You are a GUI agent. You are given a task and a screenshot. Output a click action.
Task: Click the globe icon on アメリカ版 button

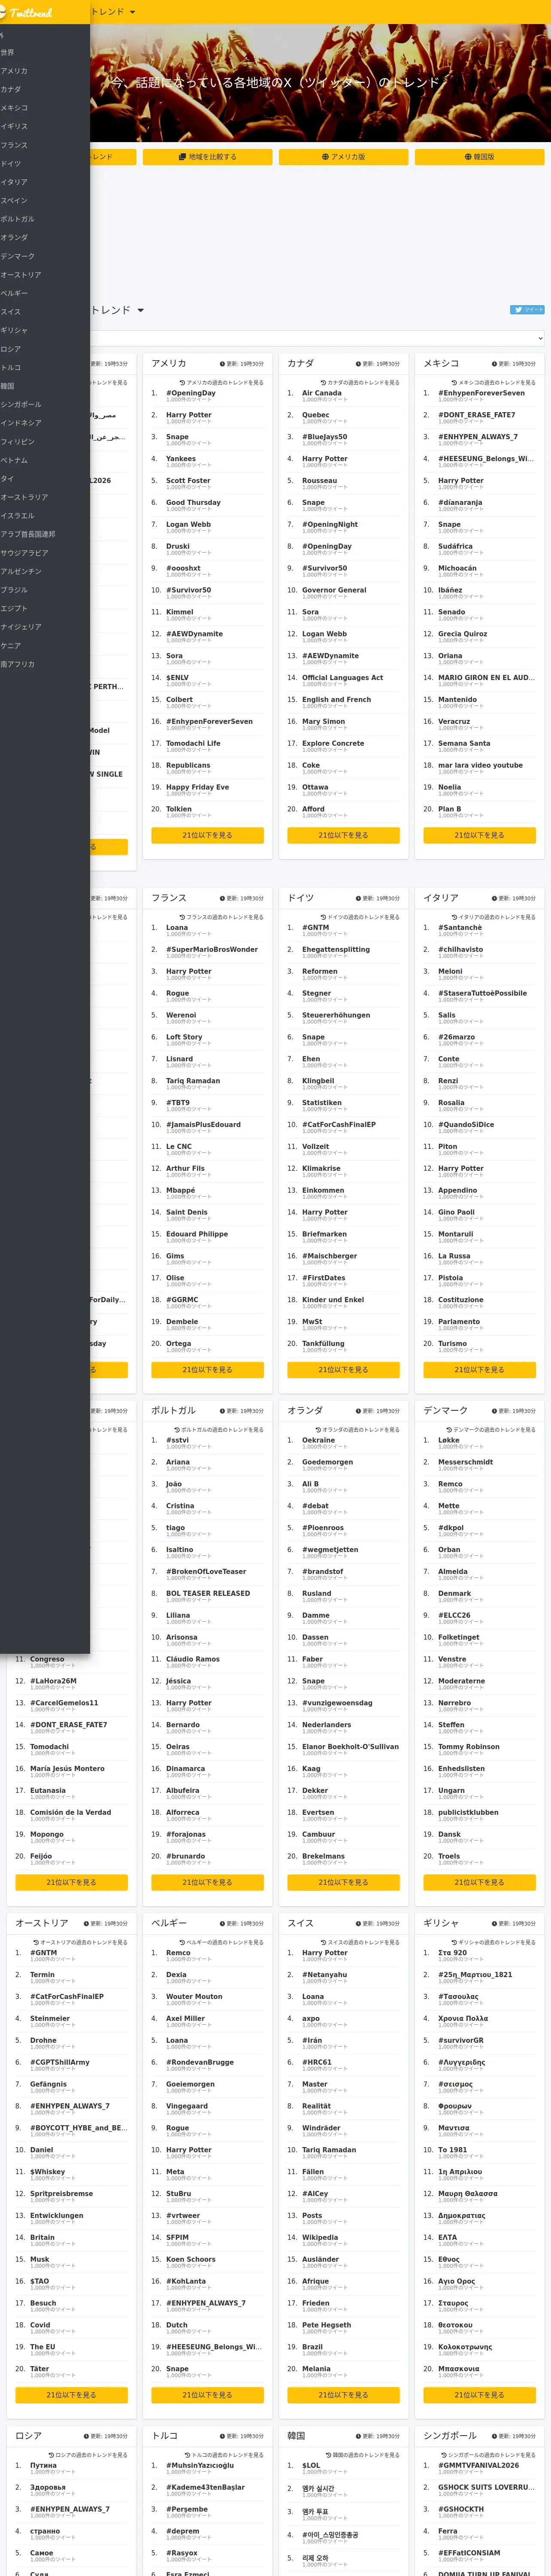point(325,157)
